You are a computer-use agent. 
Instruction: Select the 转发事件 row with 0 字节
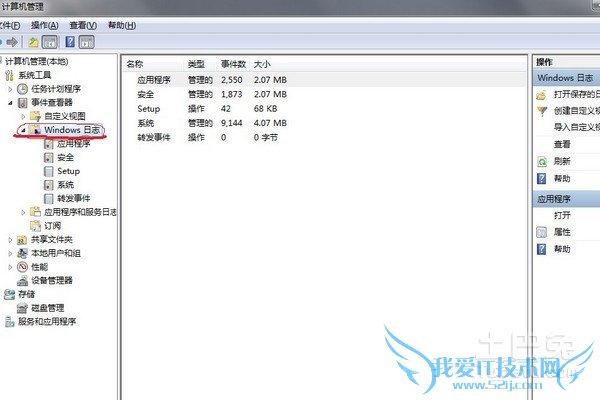click(325, 137)
